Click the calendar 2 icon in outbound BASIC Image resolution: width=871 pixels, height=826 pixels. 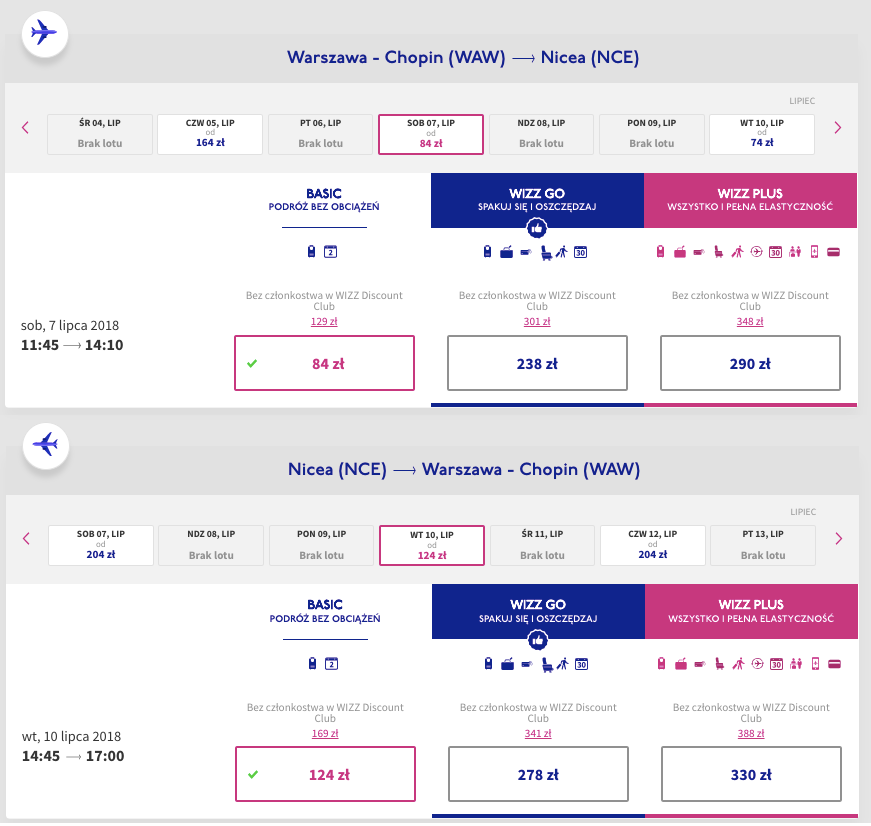pyautogui.click(x=329, y=252)
